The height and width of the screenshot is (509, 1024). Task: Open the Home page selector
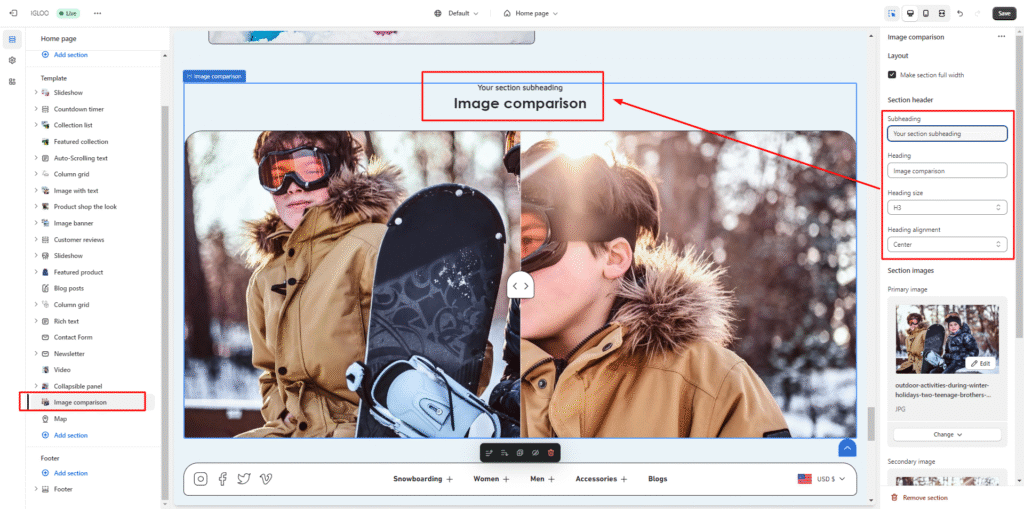pos(530,13)
